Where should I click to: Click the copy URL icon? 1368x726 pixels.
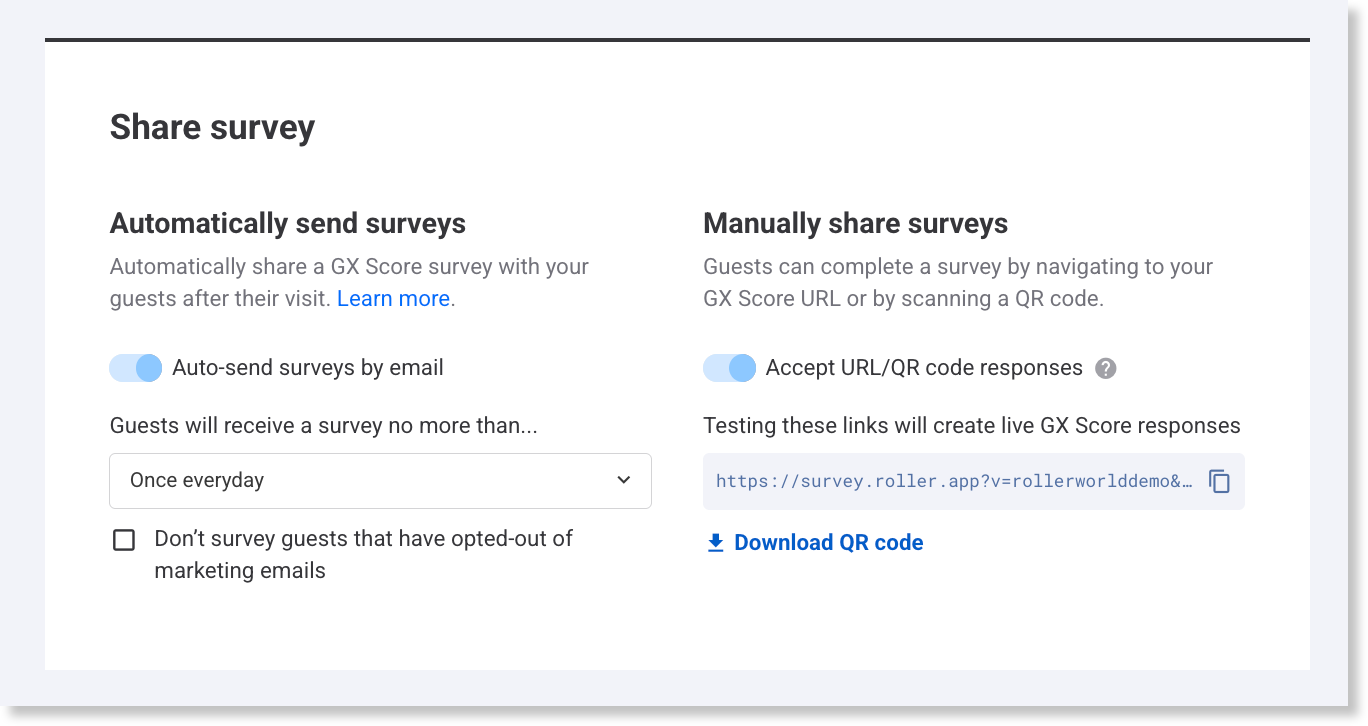1219,481
